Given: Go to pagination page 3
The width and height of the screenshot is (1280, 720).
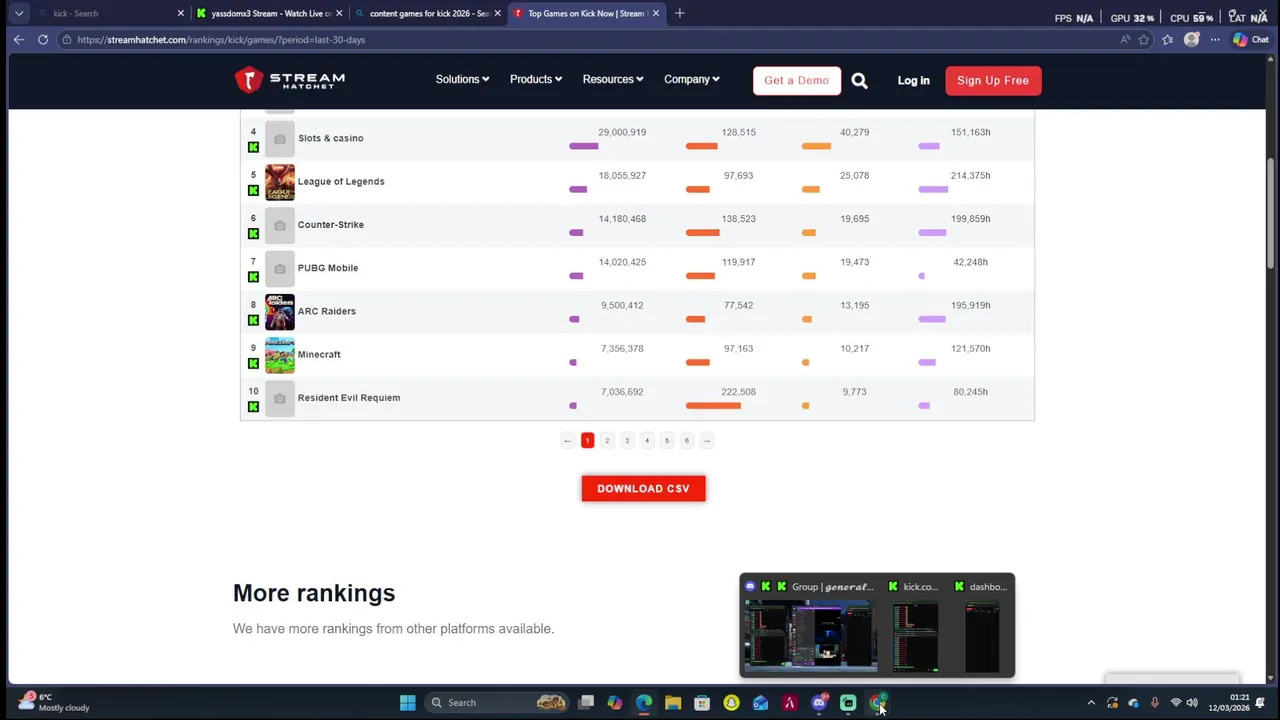Looking at the screenshot, I should (627, 441).
